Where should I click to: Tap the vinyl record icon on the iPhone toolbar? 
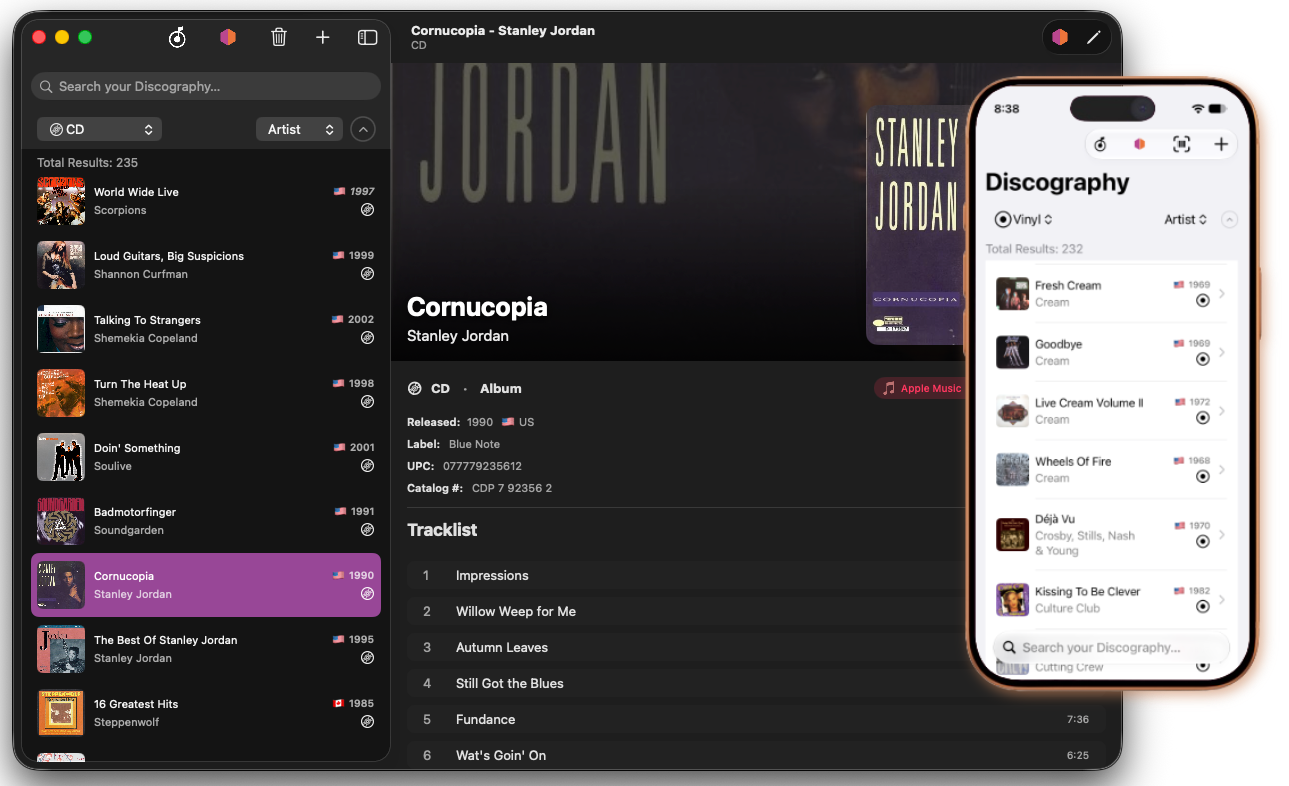pos(1100,144)
